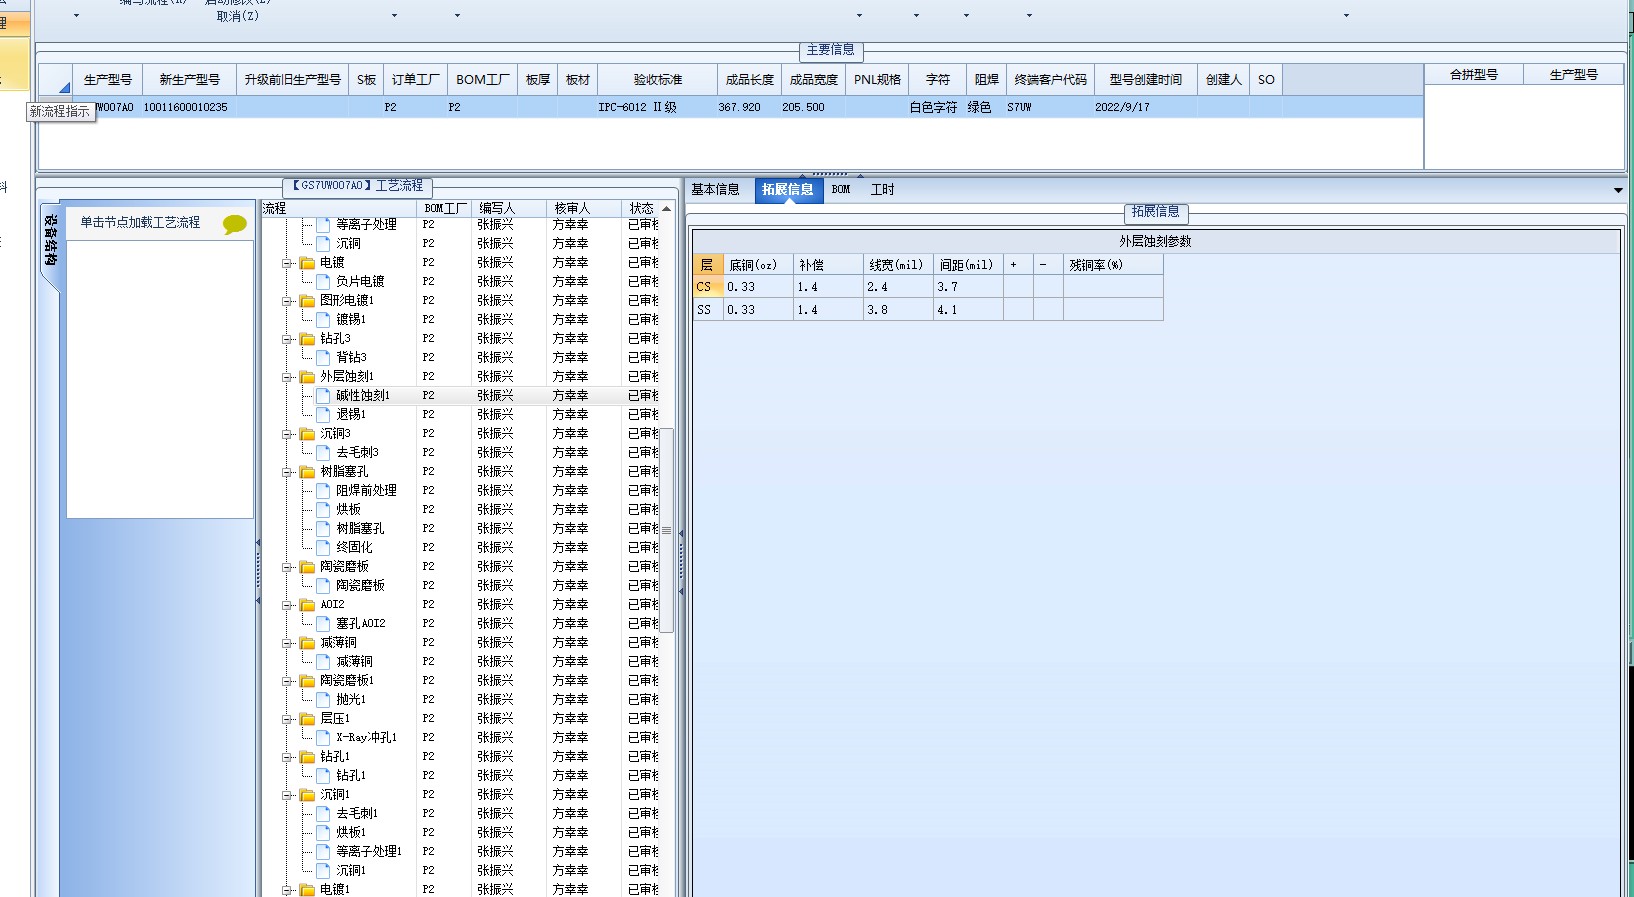Viewport: 1634px width, 897px height.
Task: Sort by 验收标准 column header
Action: 658,79
